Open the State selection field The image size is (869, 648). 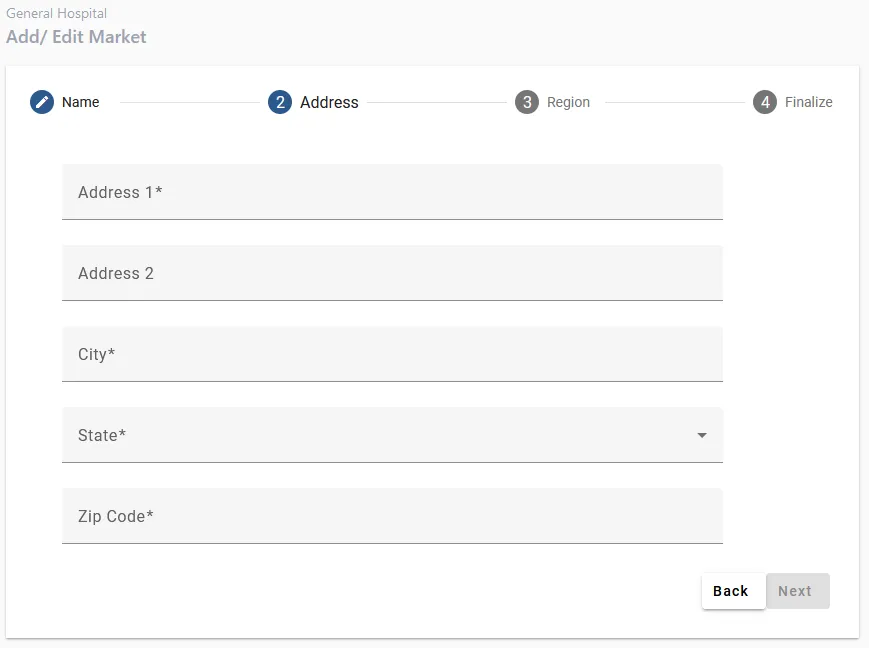pyautogui.click(x=380, y=435)
